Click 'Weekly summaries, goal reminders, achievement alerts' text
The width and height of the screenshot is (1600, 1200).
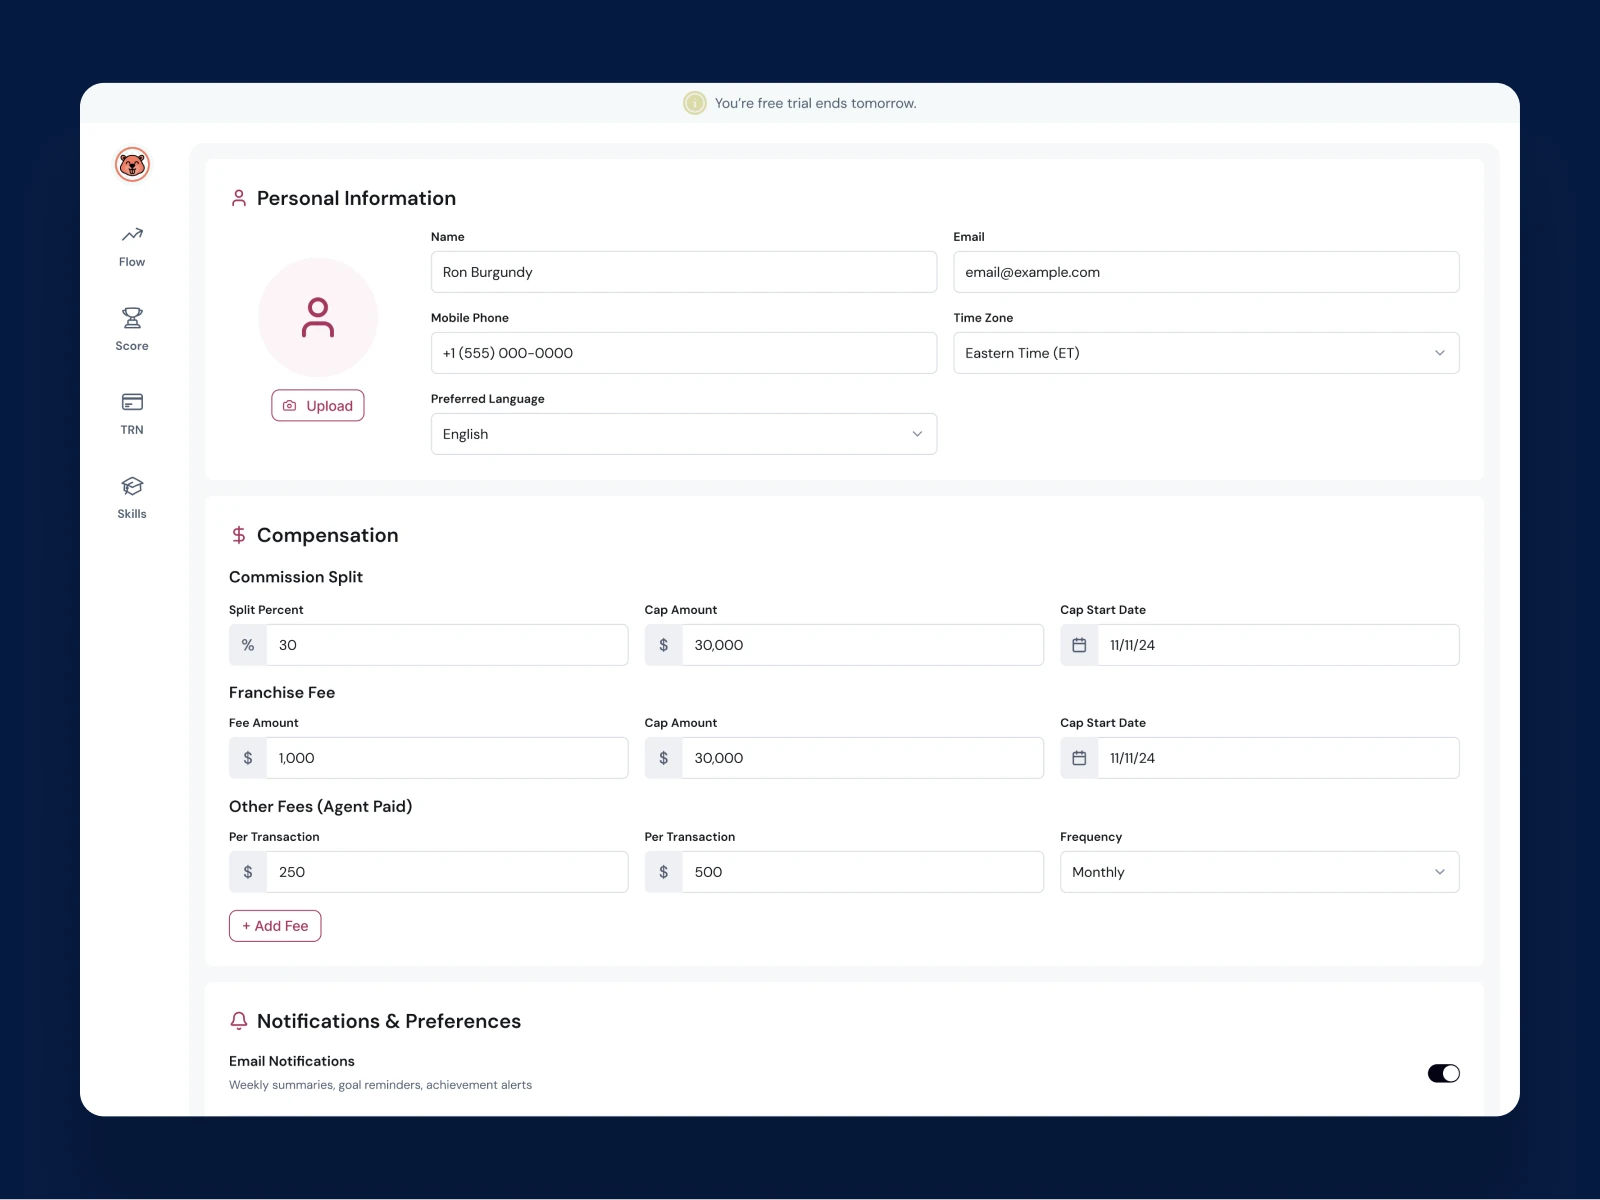coord(381,1085)
